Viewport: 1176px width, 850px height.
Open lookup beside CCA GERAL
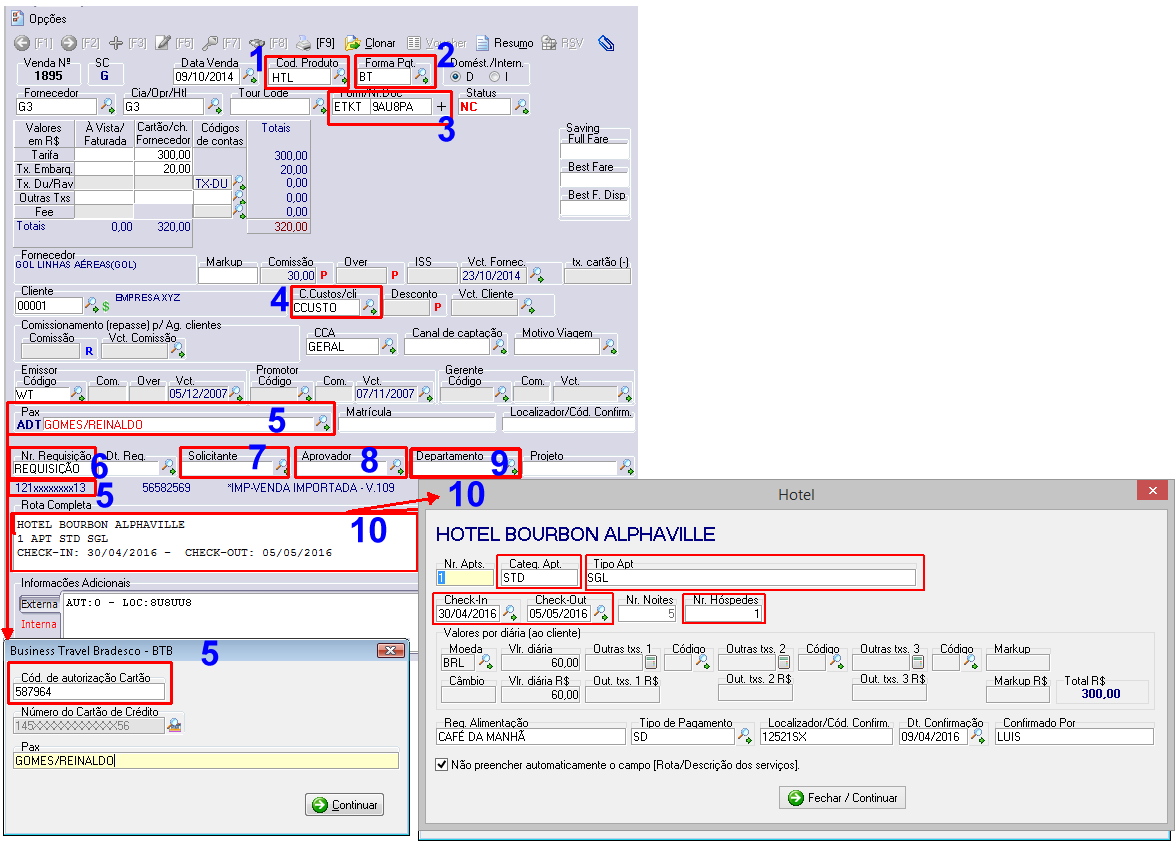point(388,346)
